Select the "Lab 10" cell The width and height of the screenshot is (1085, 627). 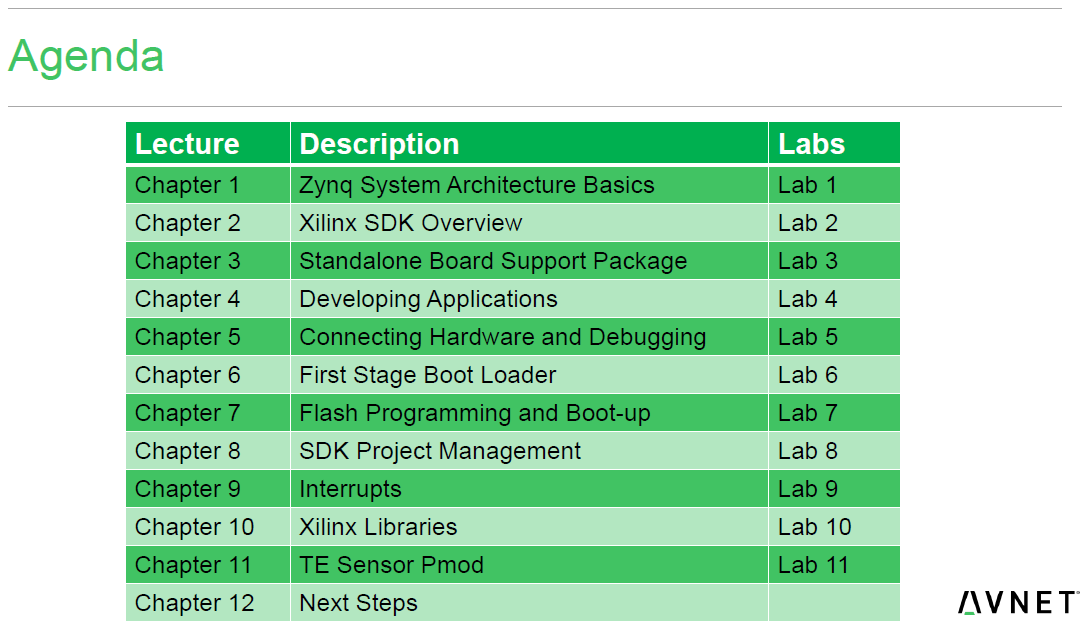835,527
